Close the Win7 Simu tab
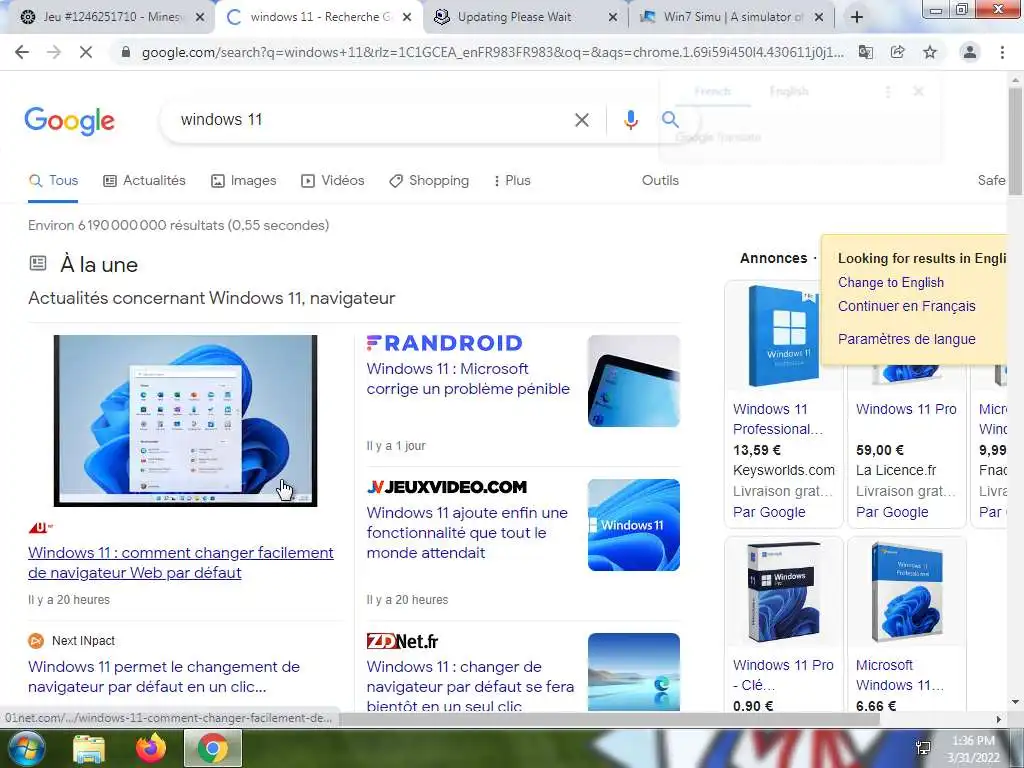 point(818,17)
